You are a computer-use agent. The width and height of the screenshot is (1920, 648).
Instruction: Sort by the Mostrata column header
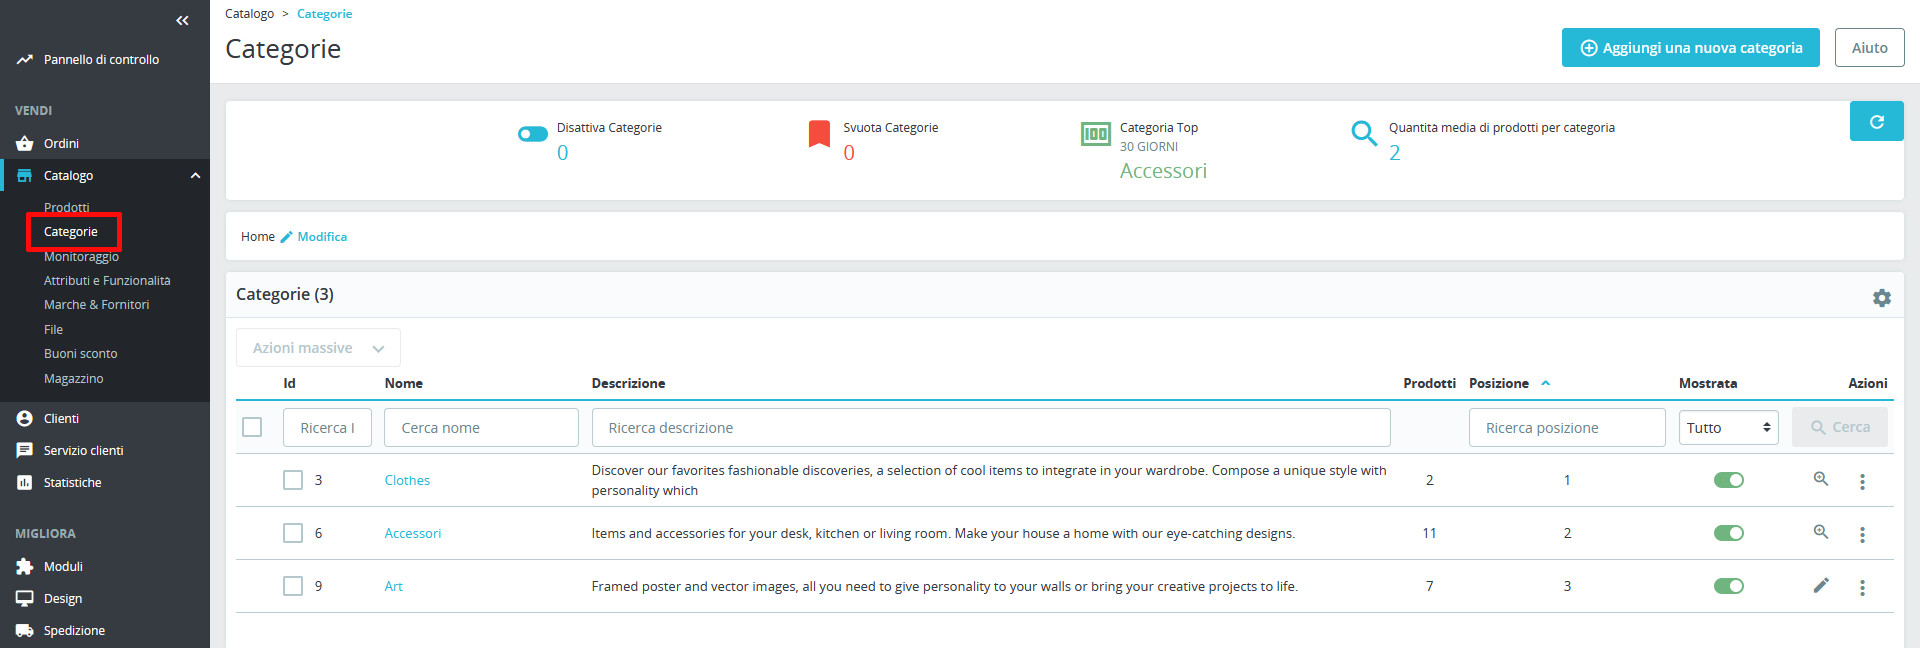point(1708,383)
